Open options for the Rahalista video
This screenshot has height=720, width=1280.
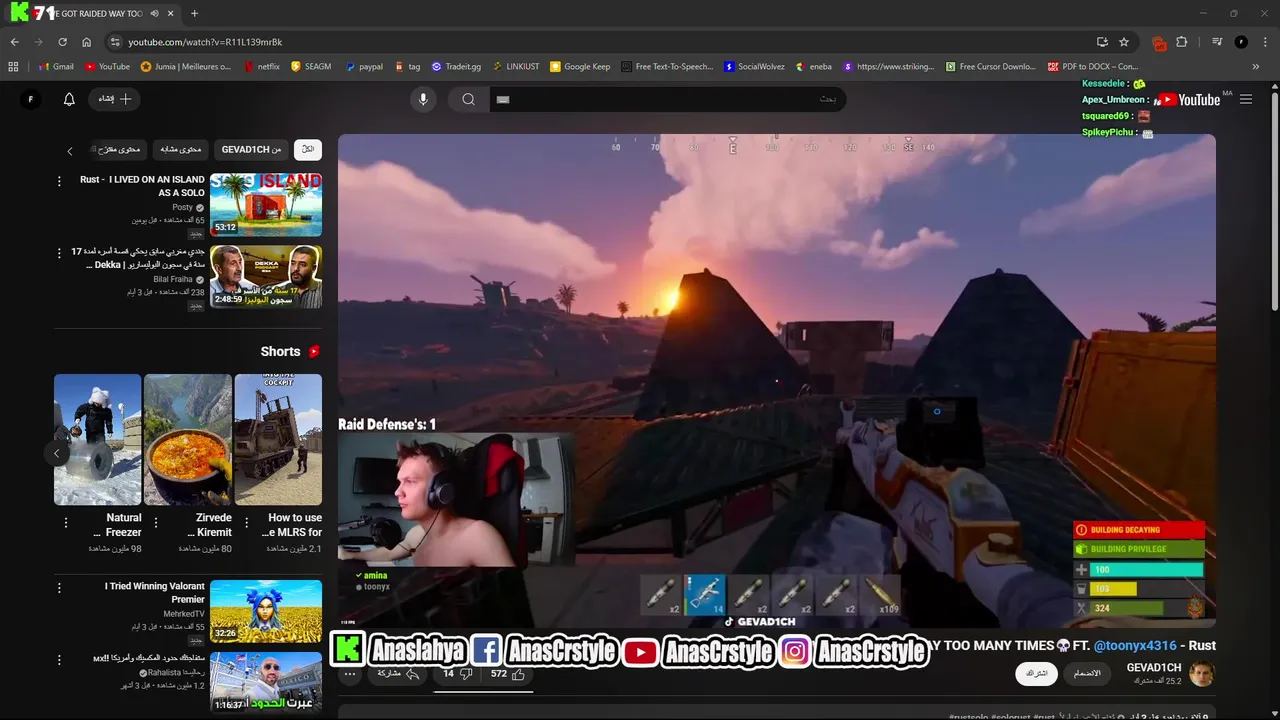(x=59, y=660)
